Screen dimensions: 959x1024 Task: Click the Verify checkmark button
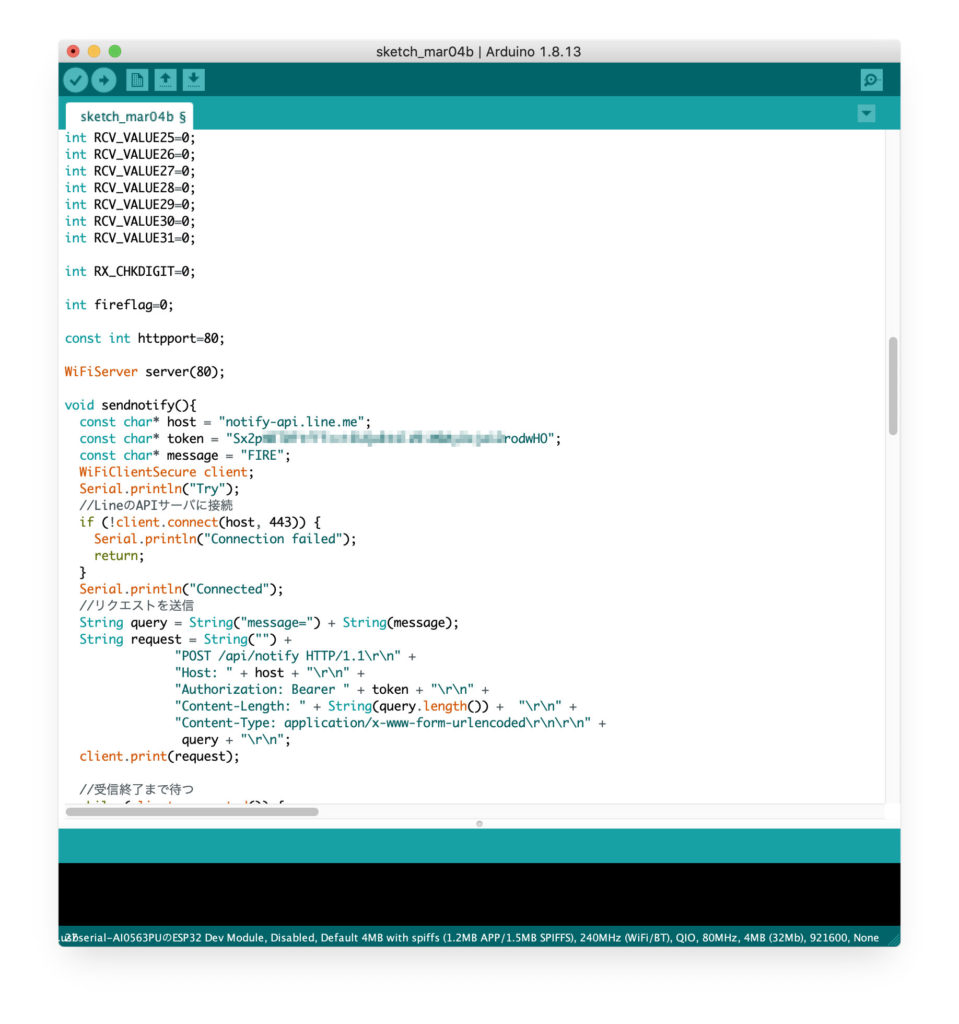(76, 81)
